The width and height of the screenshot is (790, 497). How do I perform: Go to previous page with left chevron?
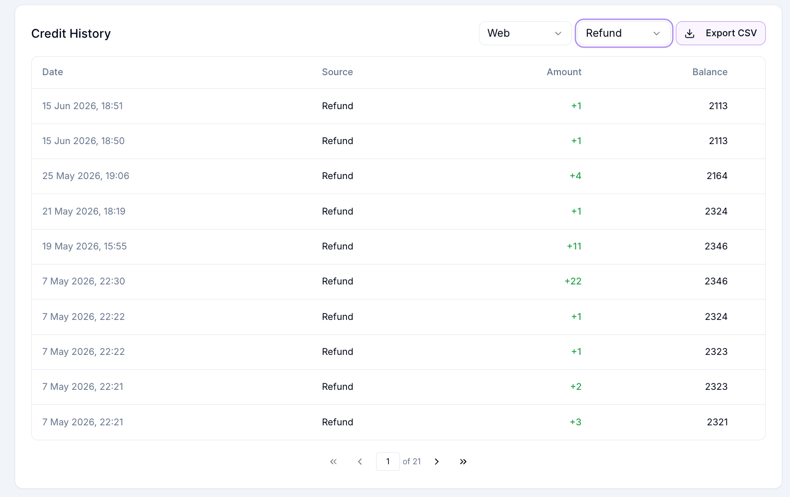(360, 461)
